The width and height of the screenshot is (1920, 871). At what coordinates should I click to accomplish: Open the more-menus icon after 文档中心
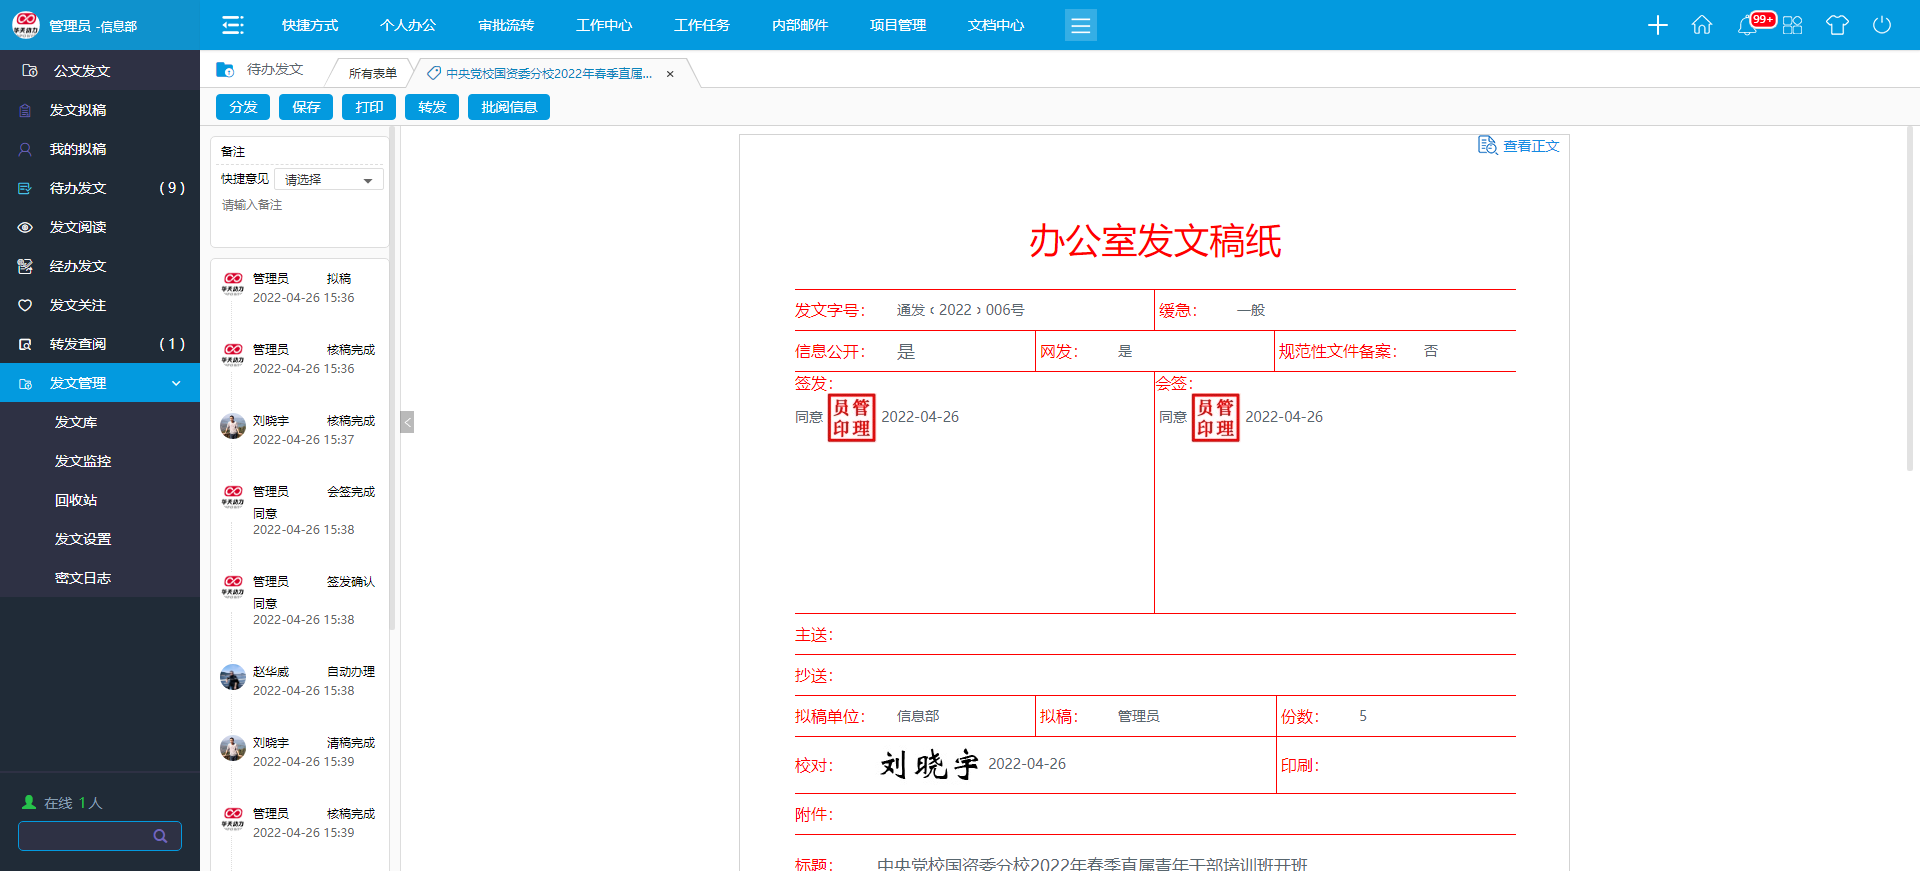tap(1080, 25)
